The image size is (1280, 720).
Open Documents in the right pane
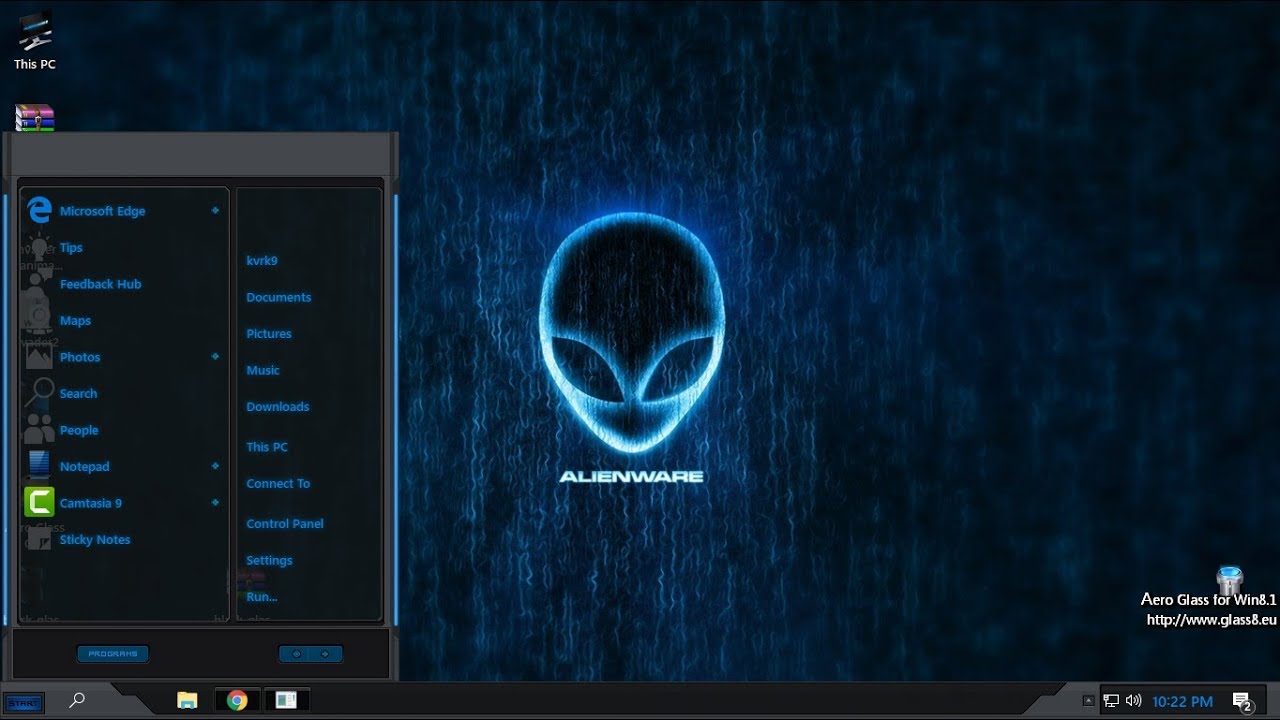tap(278, 297)
